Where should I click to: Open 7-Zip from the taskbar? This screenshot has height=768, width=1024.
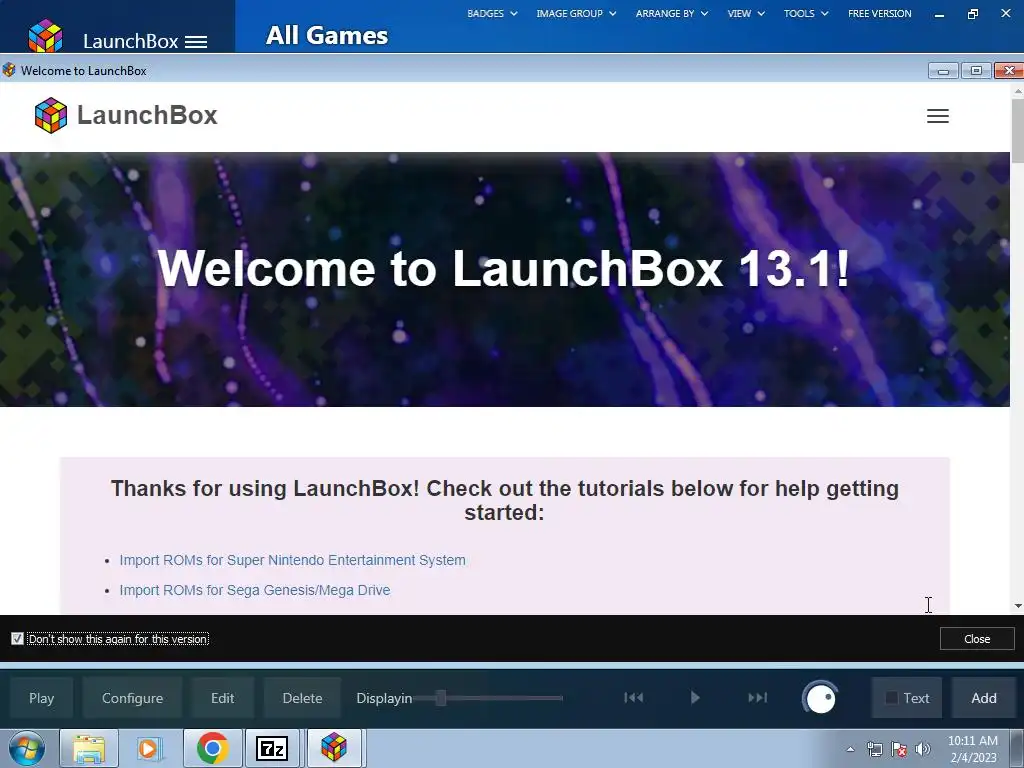[x=272, y=748]
